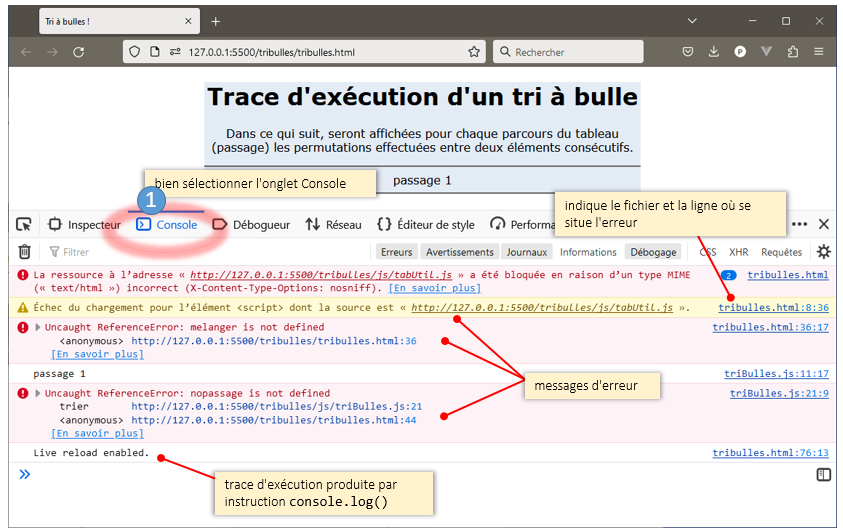
Task: Open the triBulles.js:21:9 source link
Action: (779, 394)
